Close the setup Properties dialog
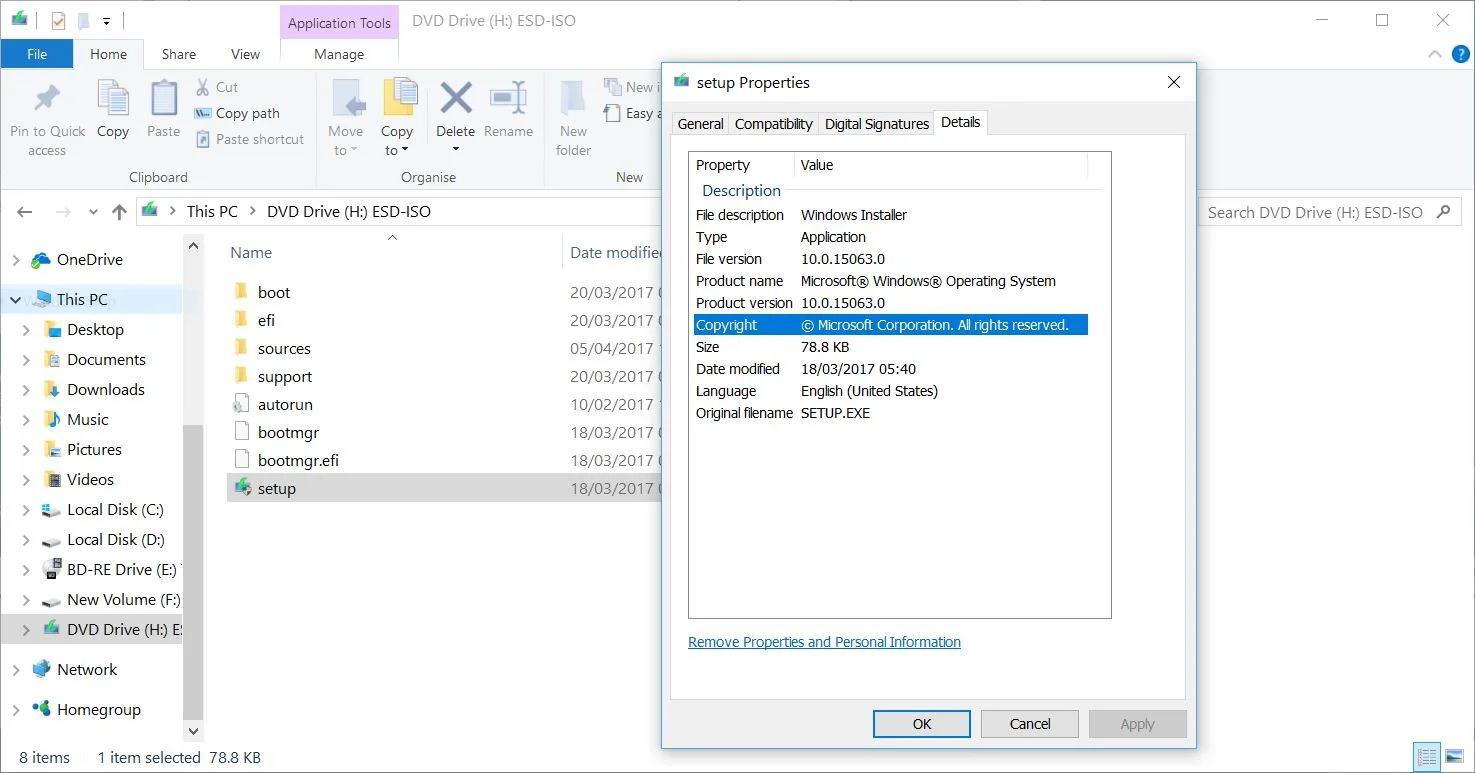This screenshot has height=773, width=1475. pos(1174,82)
